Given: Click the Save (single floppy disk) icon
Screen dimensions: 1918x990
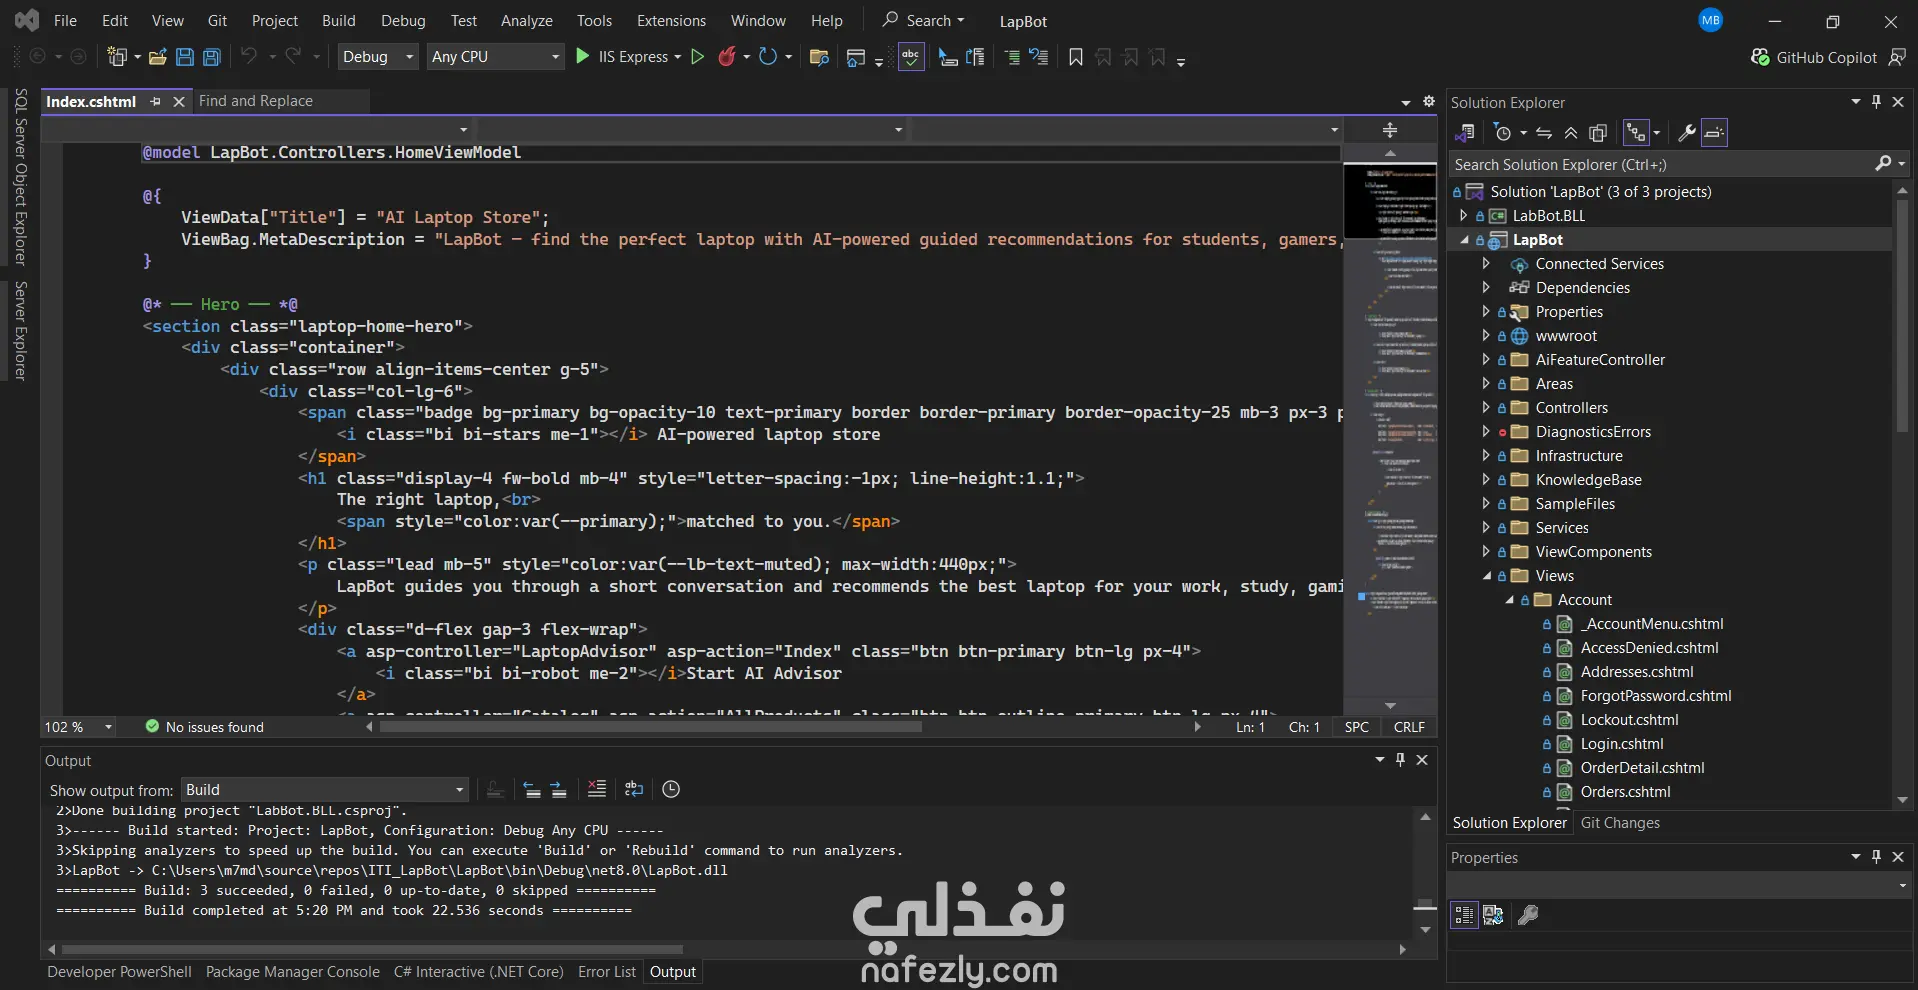Looking at the screenshot, I should coord(185,57).
